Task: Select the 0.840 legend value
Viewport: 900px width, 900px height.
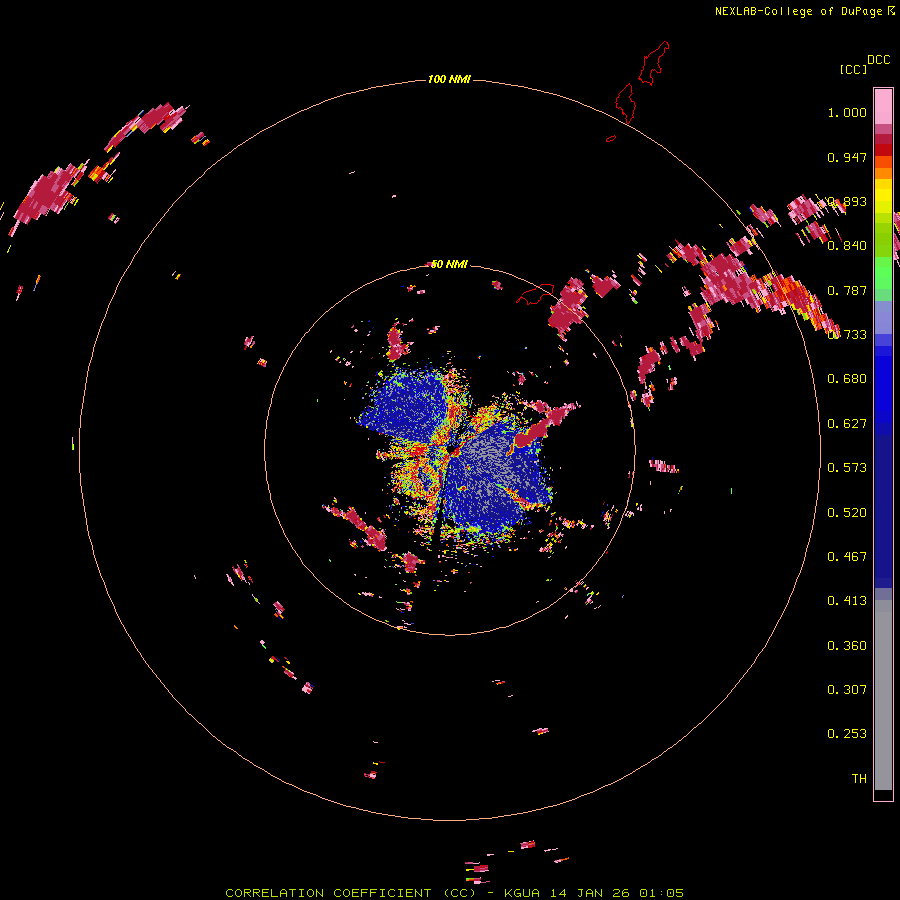Action: [x=847, y=246]
